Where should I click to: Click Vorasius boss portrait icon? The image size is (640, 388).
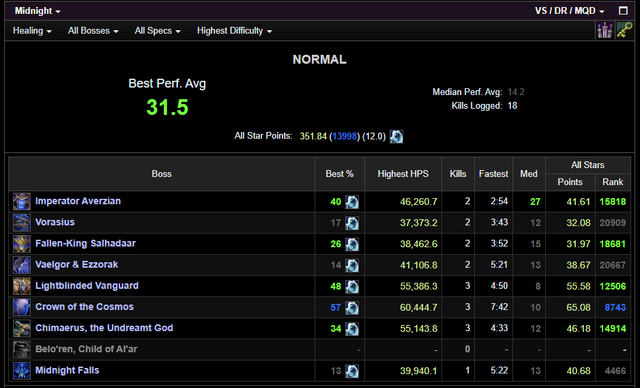[22, 223]
